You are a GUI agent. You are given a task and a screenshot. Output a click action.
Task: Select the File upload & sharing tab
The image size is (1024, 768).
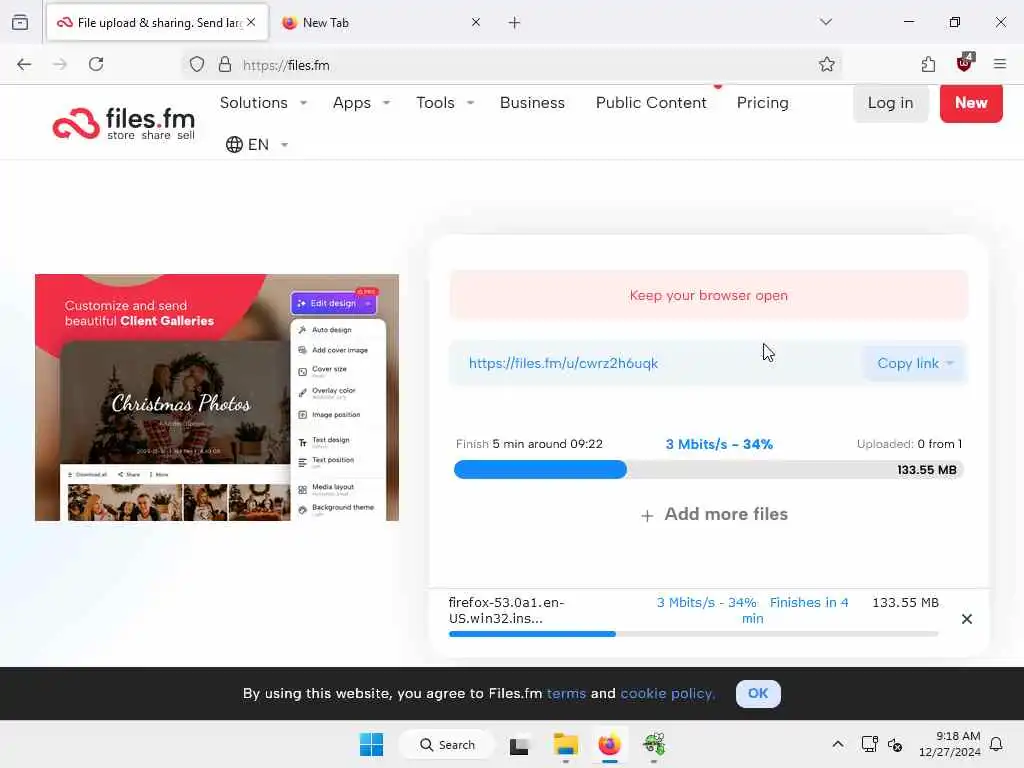(157, 22)
